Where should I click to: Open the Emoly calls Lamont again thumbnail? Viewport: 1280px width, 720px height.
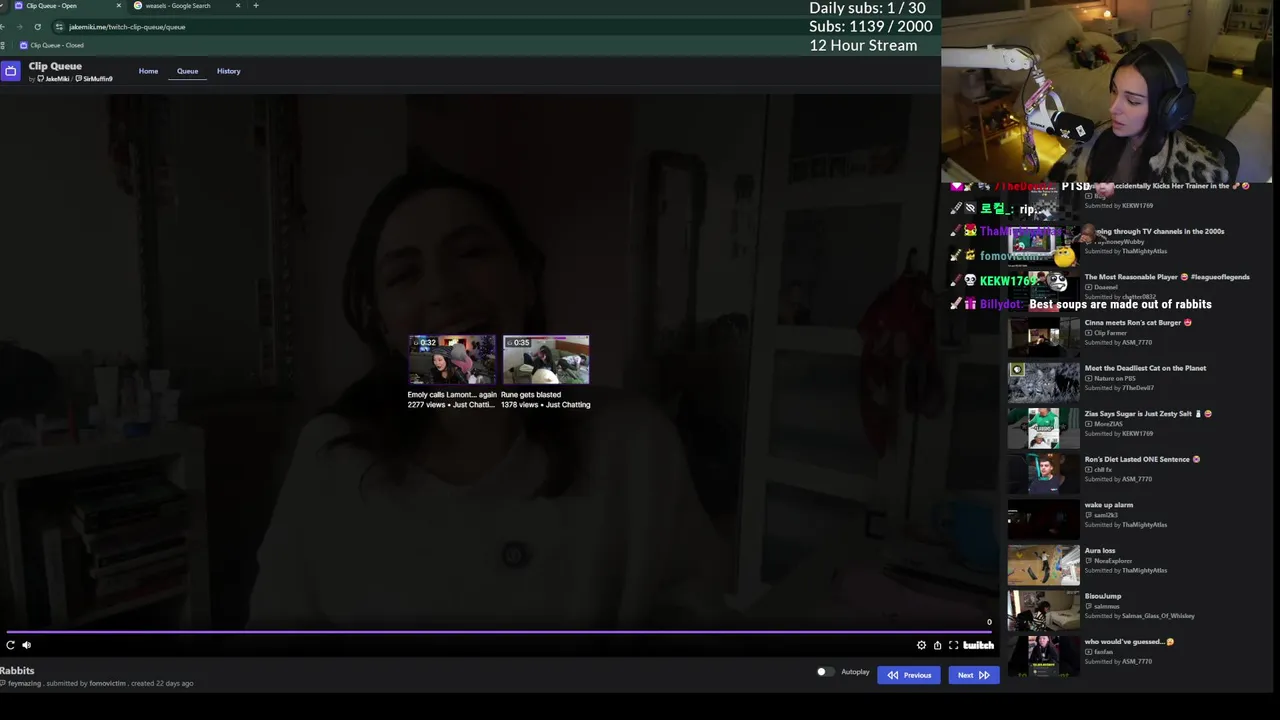pyautogui.click(x=452, y=360)
